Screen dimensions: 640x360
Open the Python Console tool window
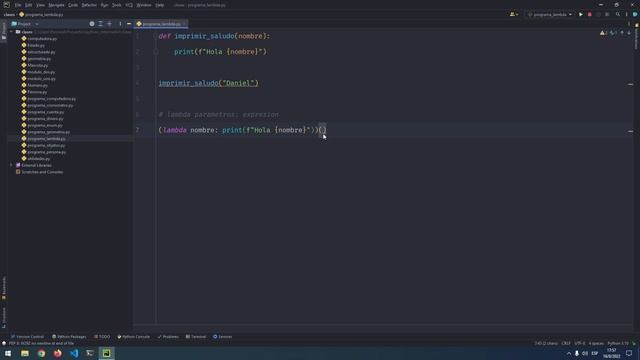point(133,337)
